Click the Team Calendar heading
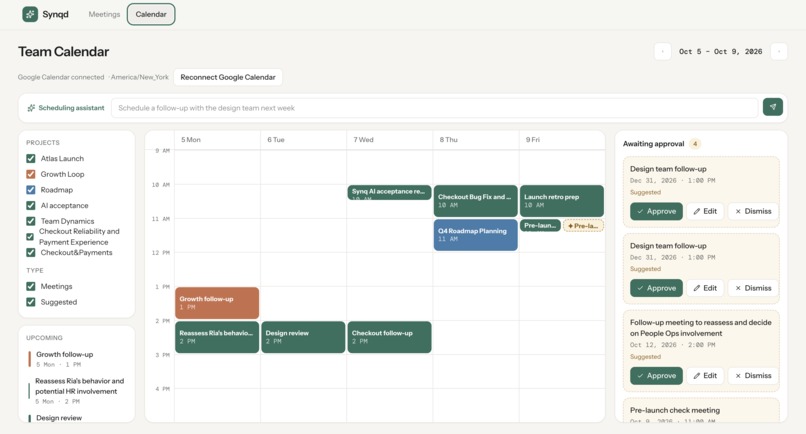Image resolution: width=806 pixels, height=434 pixels. [64, 51]
